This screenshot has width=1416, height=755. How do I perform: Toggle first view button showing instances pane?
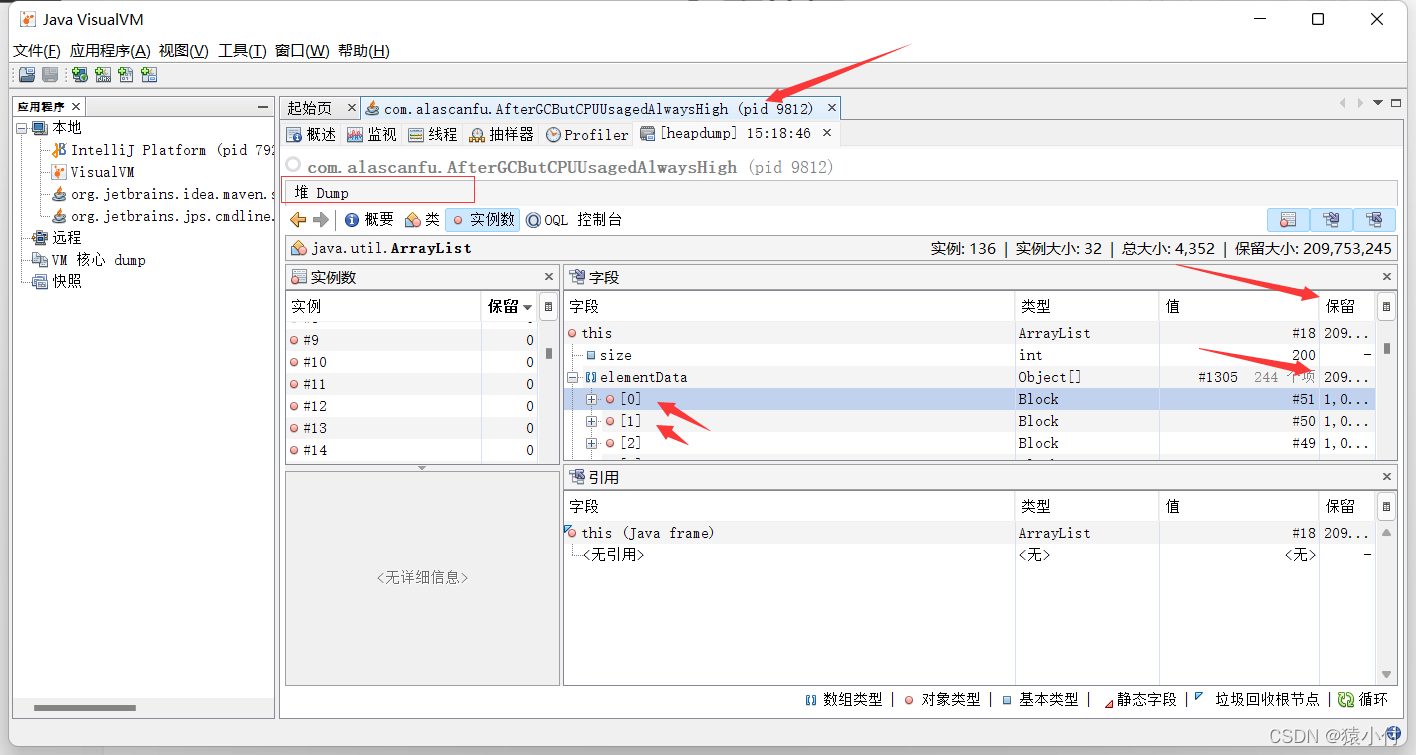pos(1288,220)
